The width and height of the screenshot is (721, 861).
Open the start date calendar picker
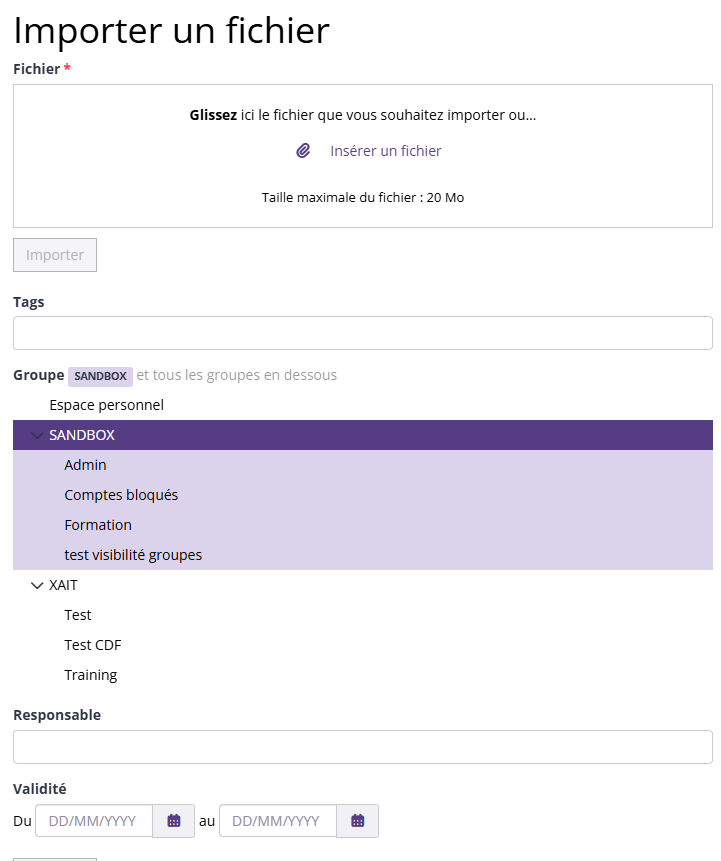coord(174,821)
